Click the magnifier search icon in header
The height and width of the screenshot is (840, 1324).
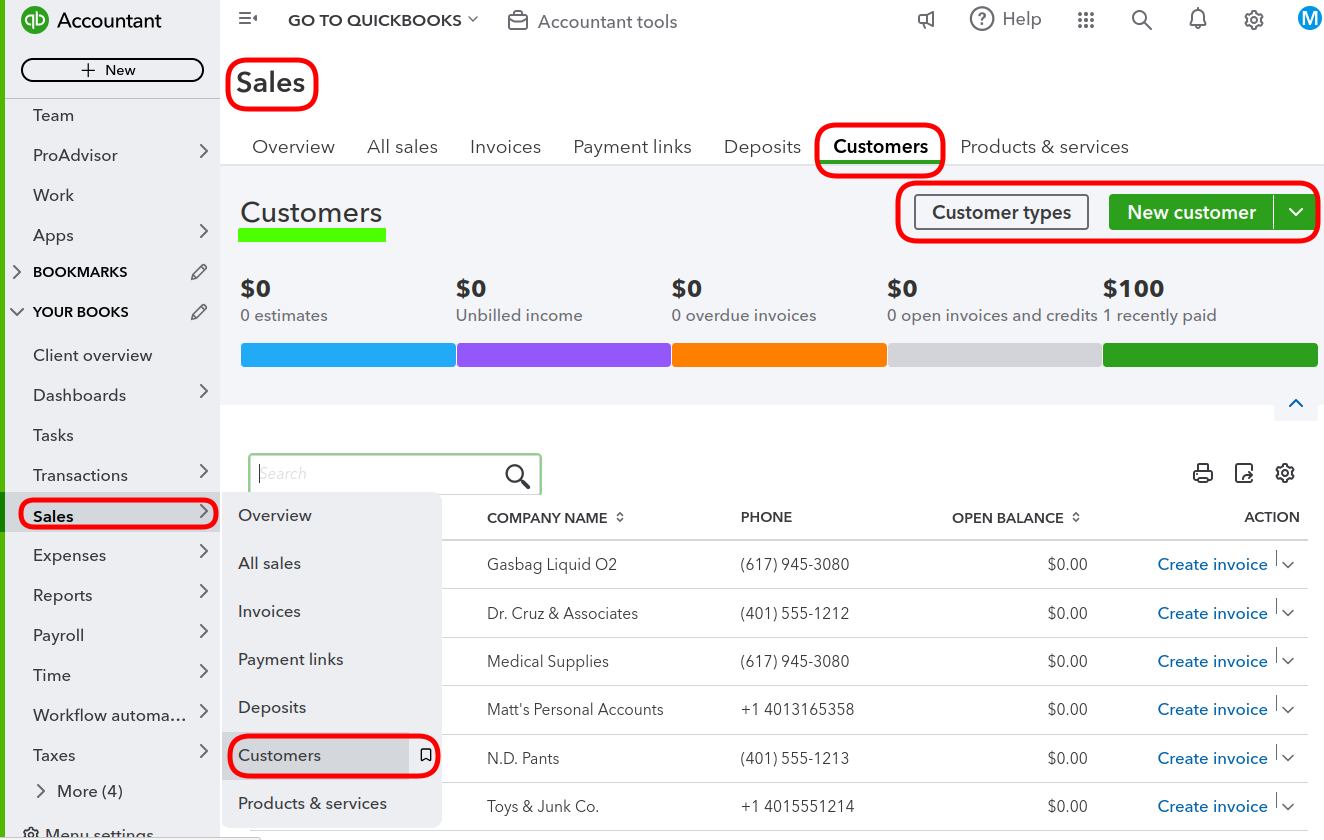(x=1142, y=20)
